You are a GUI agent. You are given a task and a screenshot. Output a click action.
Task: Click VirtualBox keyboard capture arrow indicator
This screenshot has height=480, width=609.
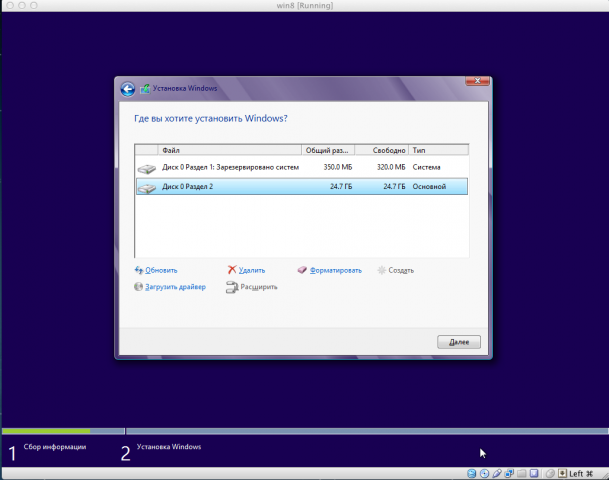pyautogui.click(x=562, y=473)
